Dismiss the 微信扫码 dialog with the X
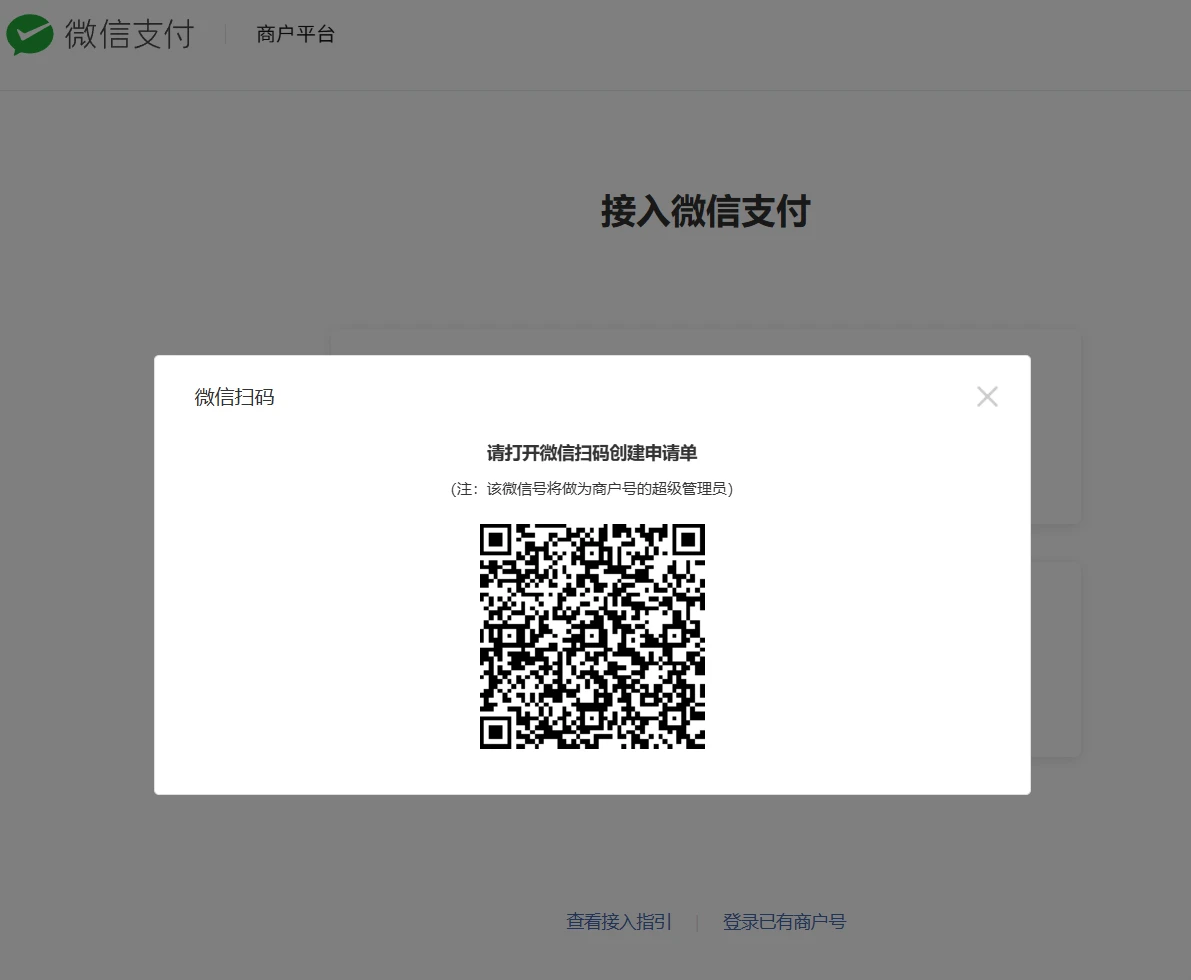Viewport: 1191px width, 980px height. (987, 396)
